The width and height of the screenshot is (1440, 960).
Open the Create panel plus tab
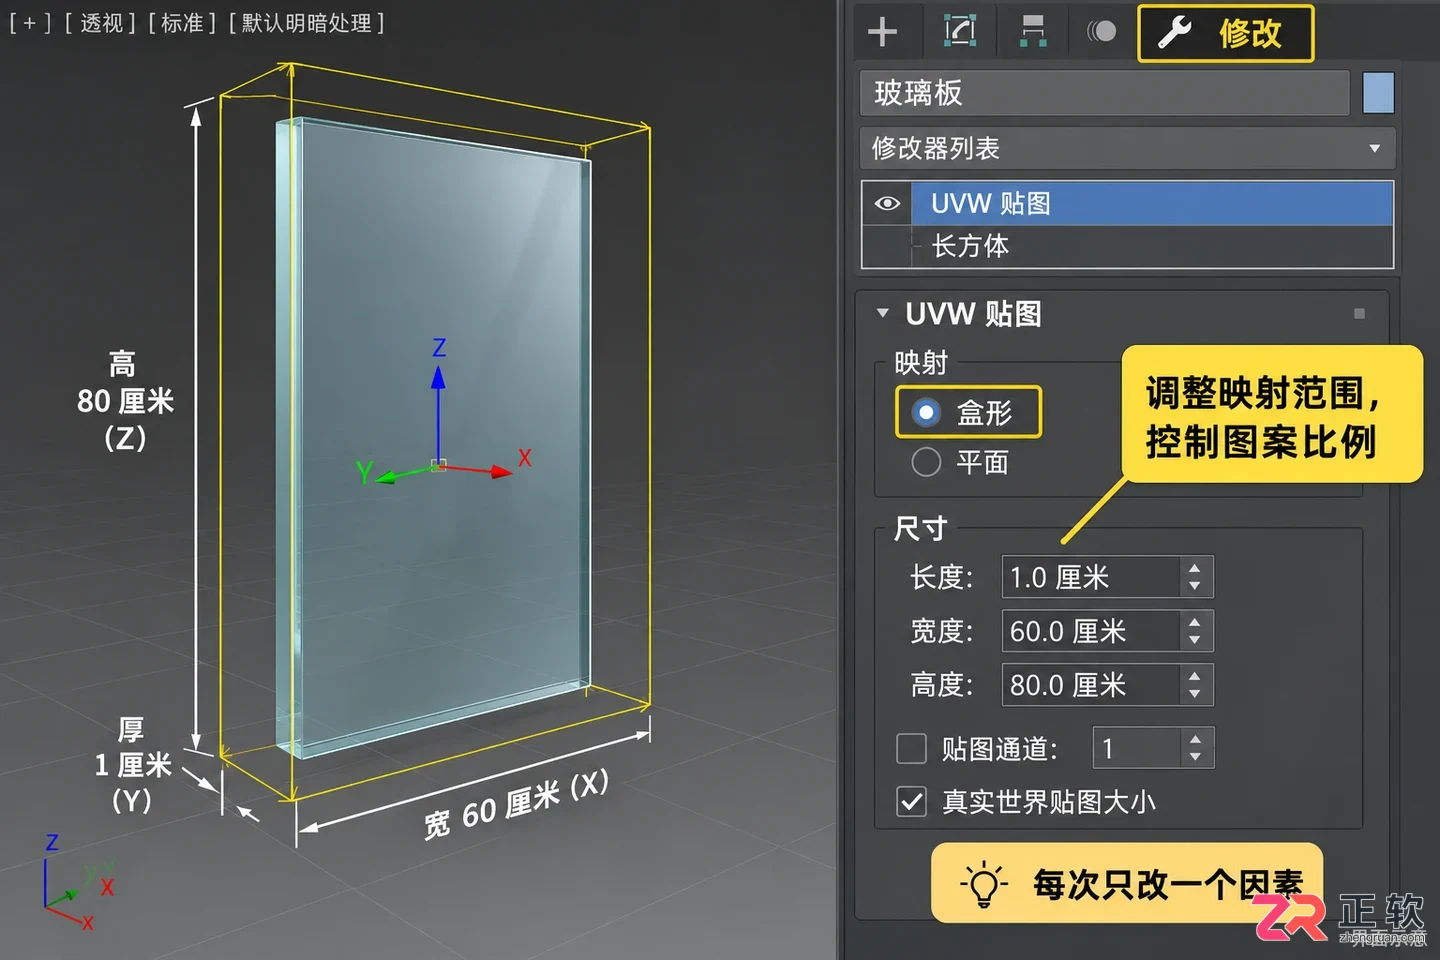coord(882,32)
